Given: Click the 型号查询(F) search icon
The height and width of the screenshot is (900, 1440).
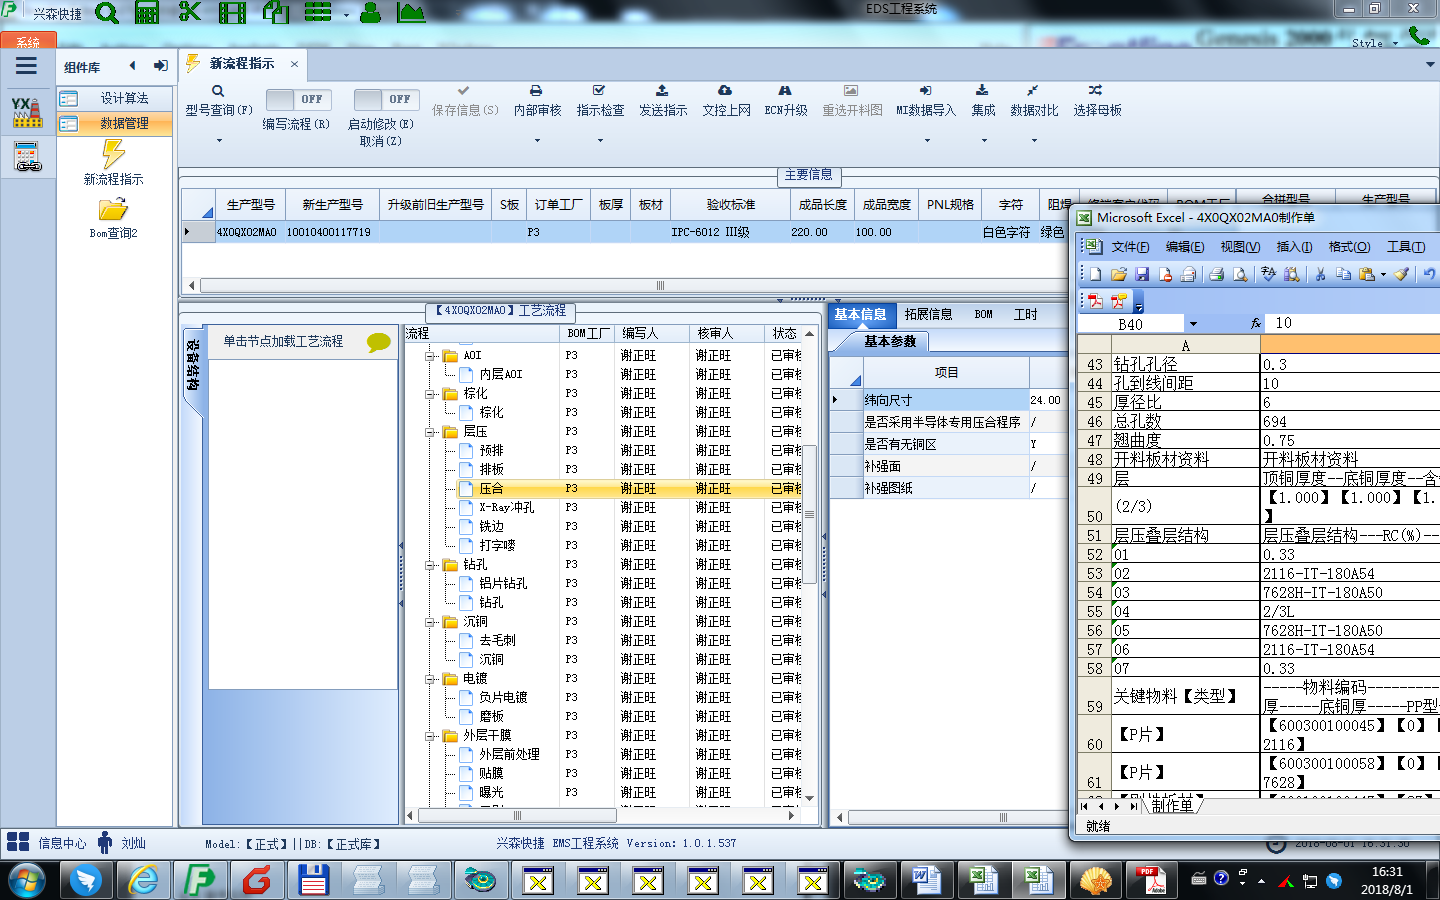Looking at the screenshot, I should coord(218,91).
